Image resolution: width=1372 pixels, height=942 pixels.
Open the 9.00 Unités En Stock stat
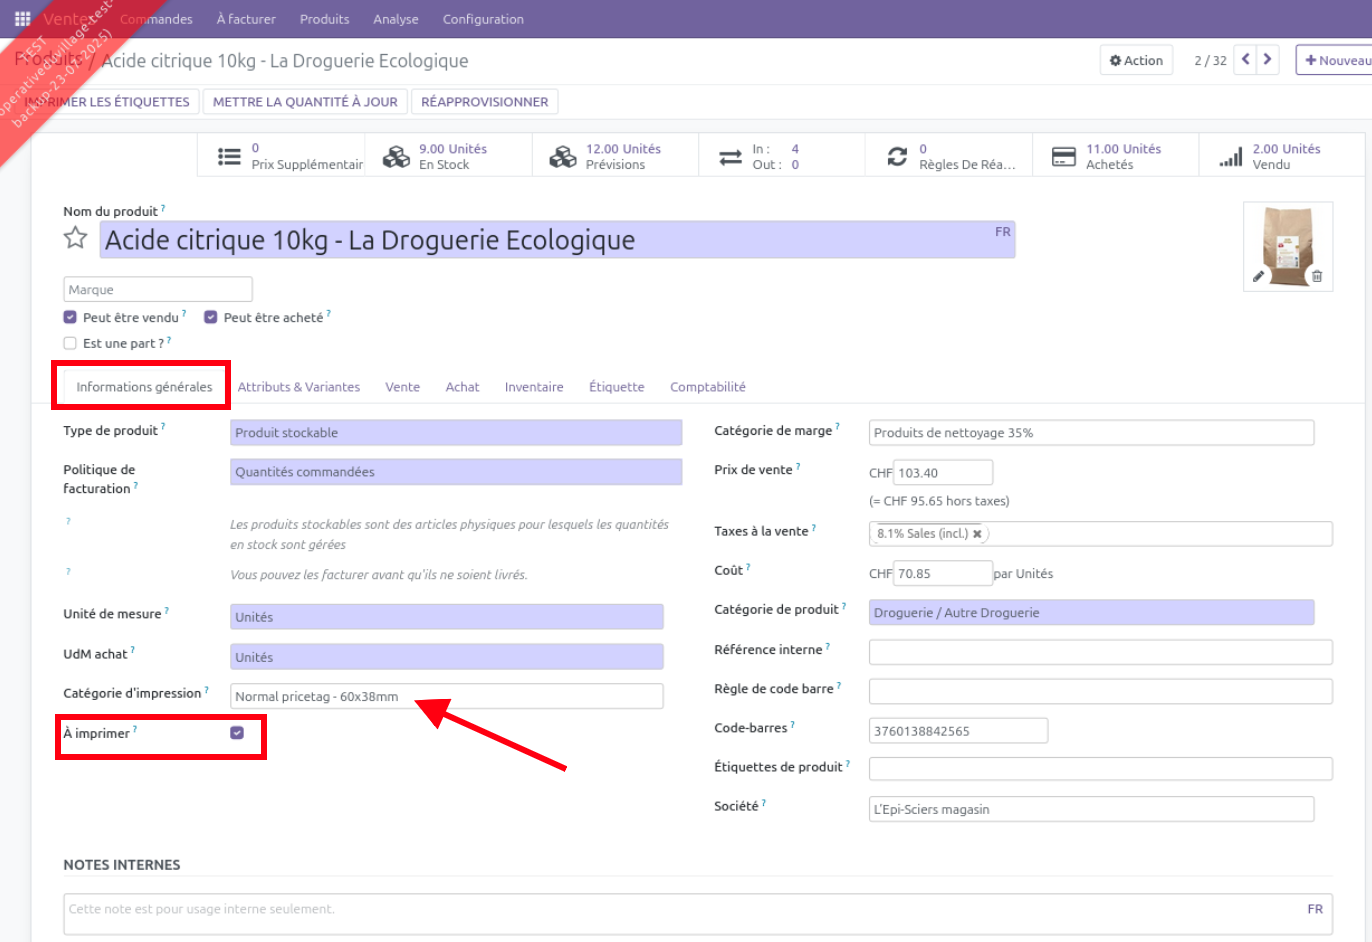point(448,156)
